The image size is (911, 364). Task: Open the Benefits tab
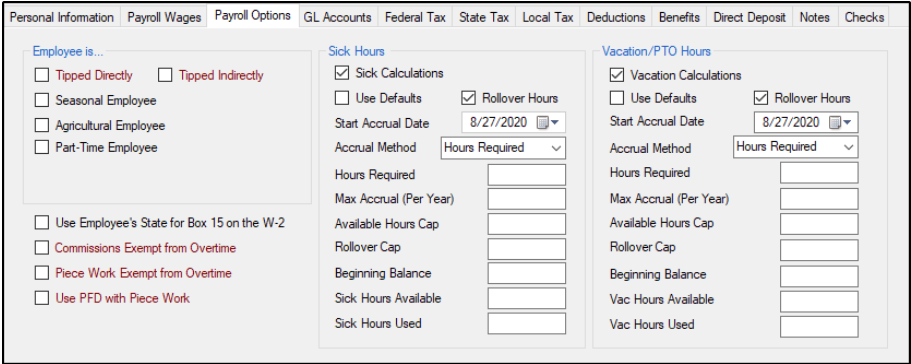[x=679, y=17]
